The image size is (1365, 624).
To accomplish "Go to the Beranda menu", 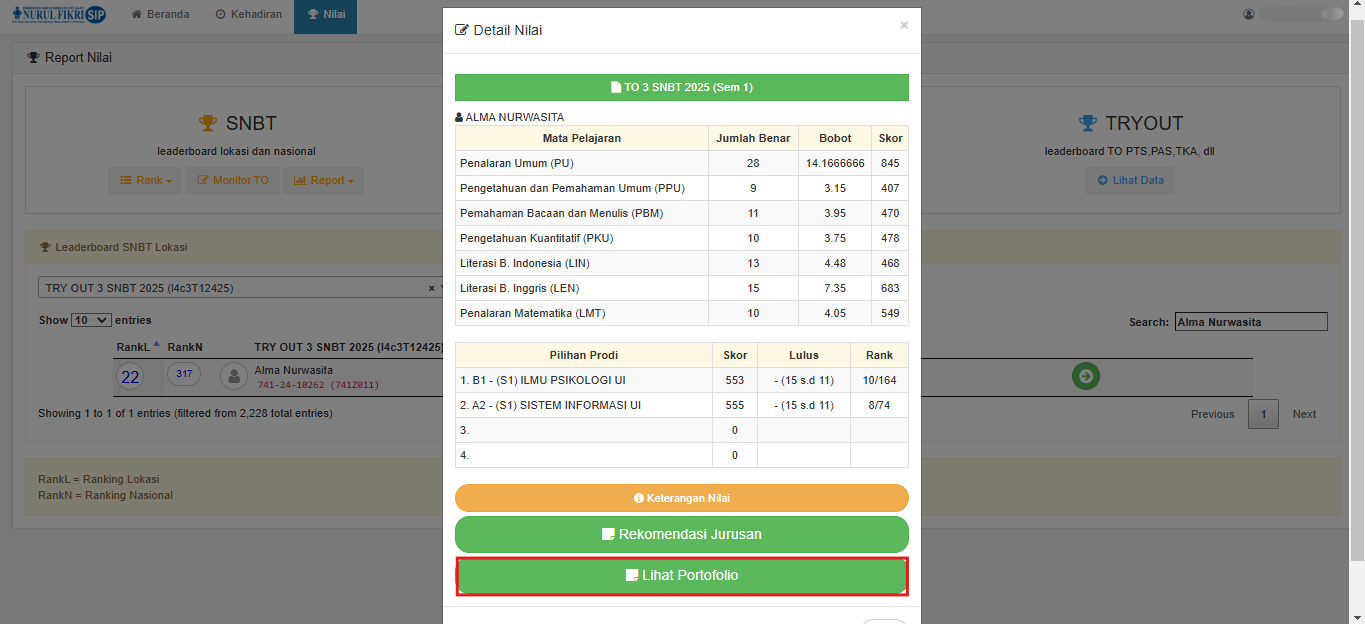I will 160,14.
